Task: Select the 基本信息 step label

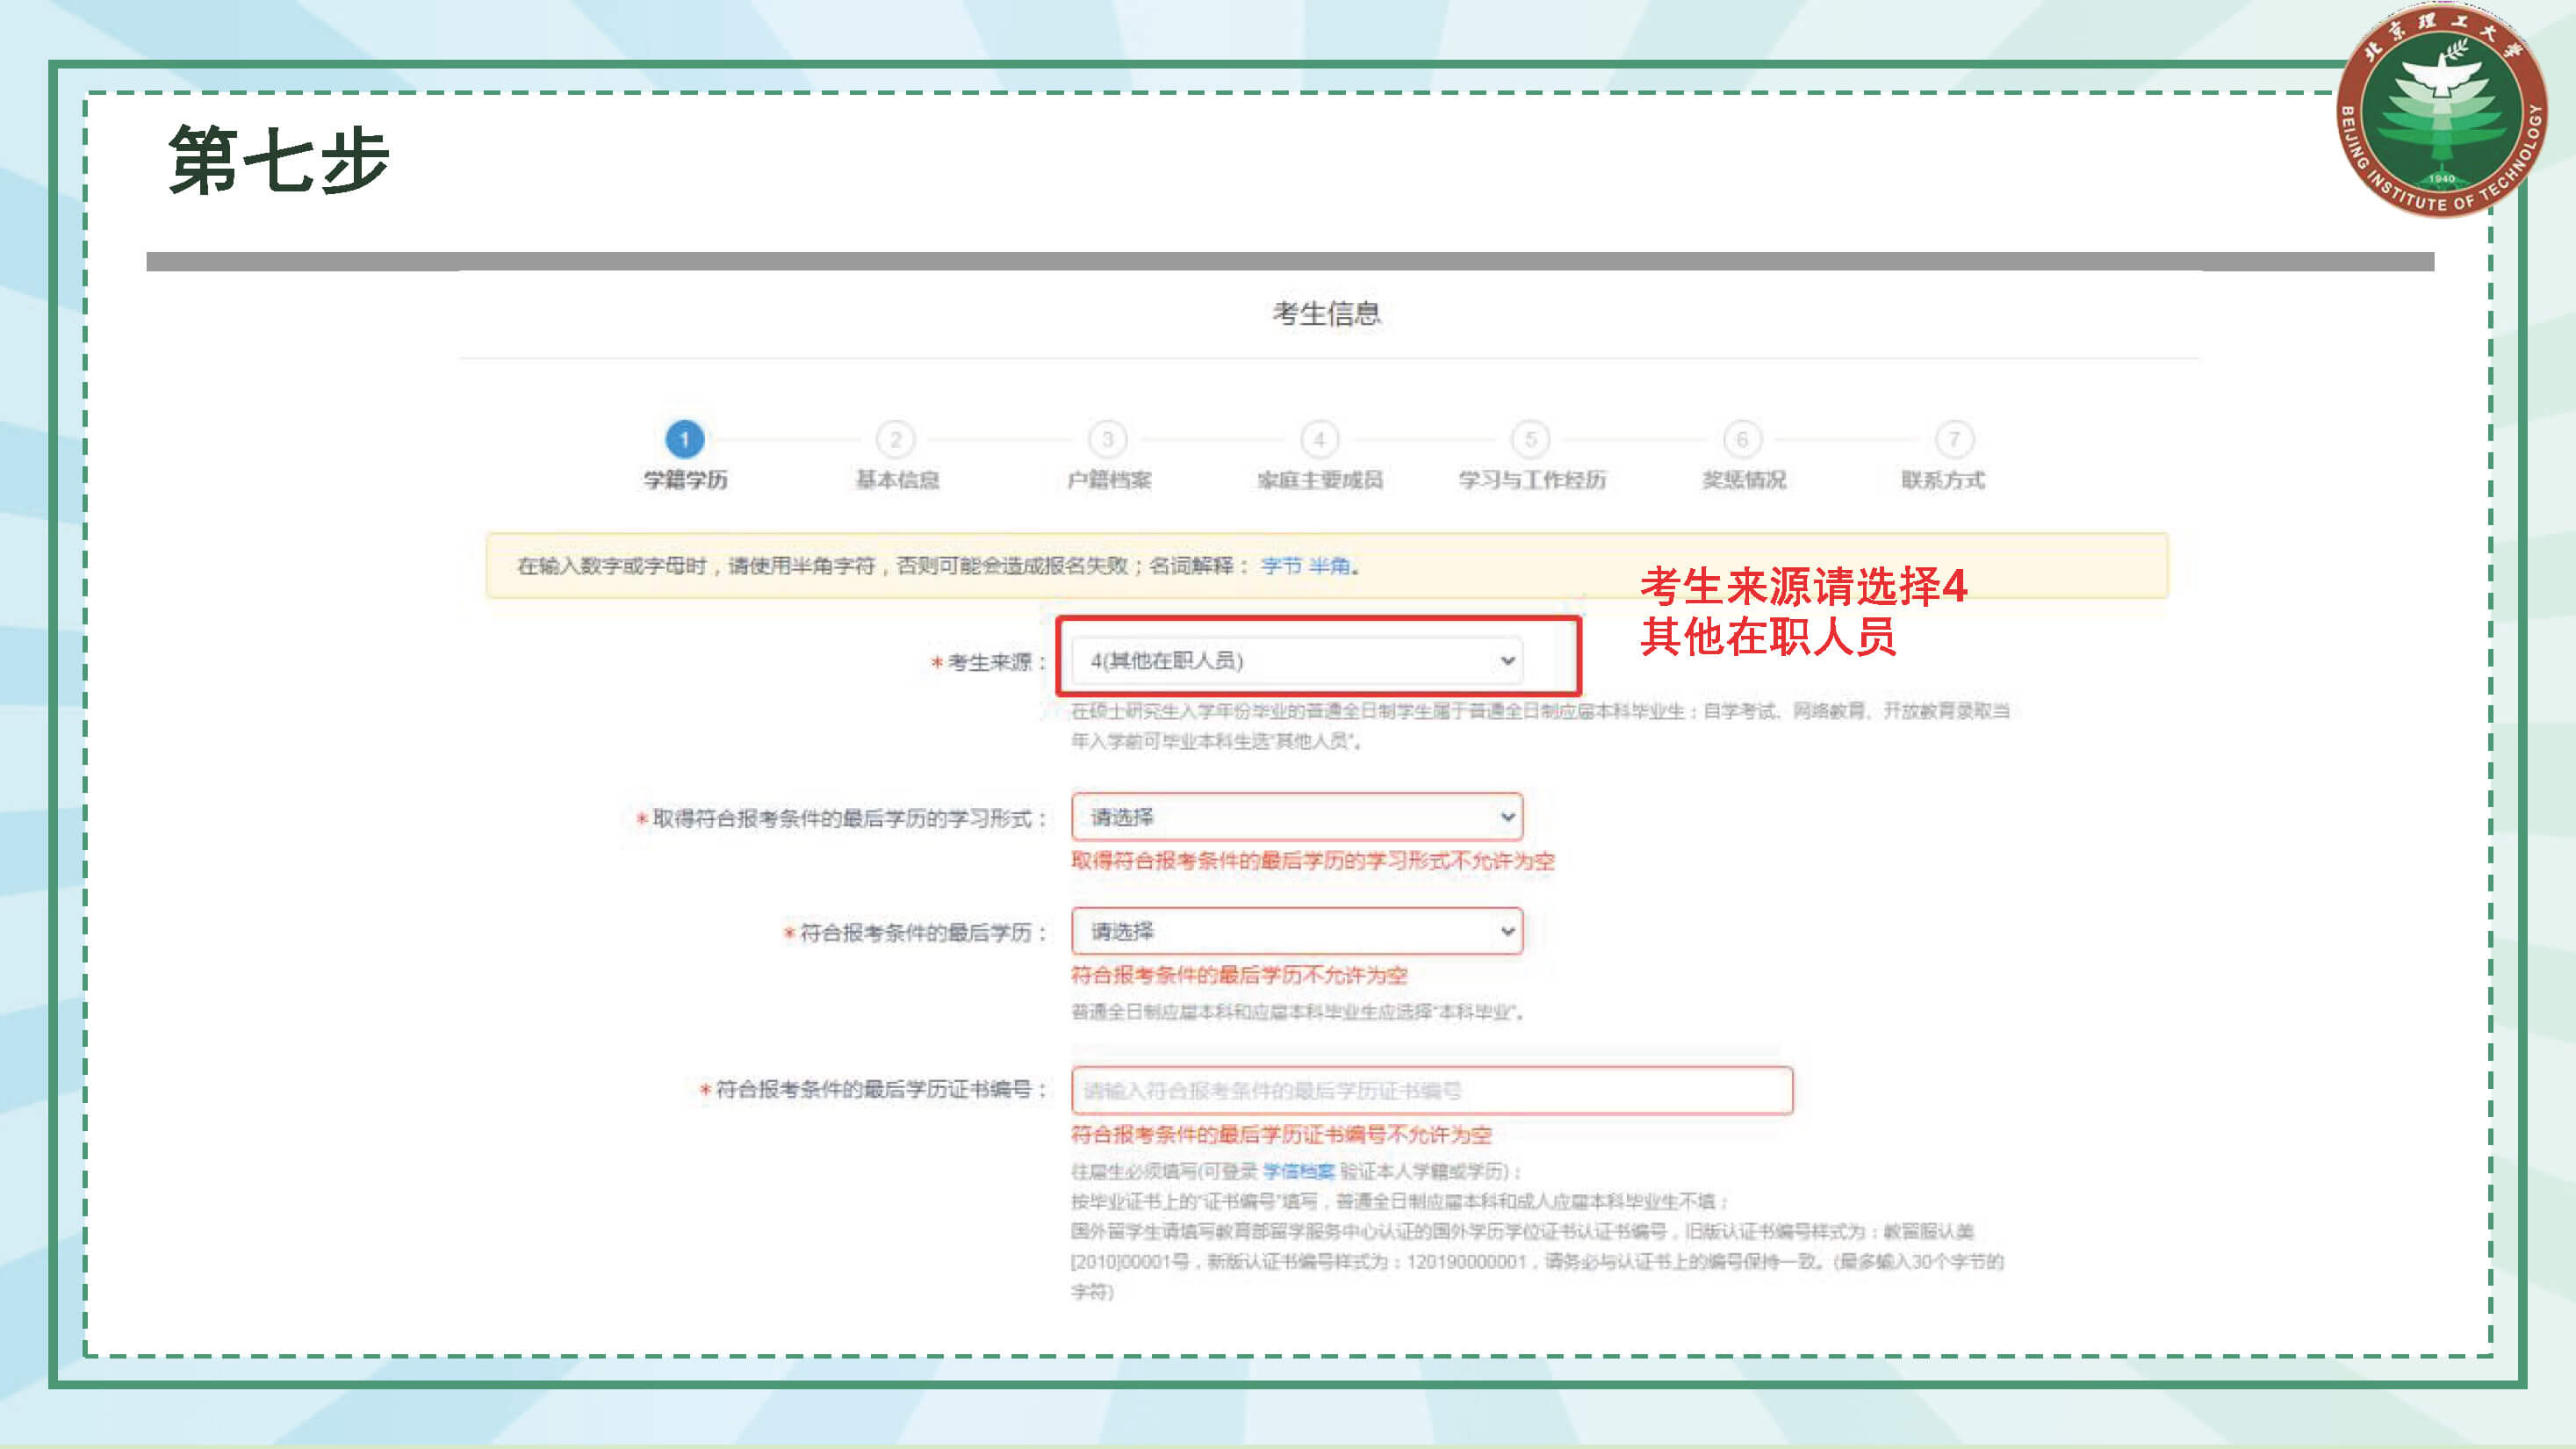Action: [897, 480]
